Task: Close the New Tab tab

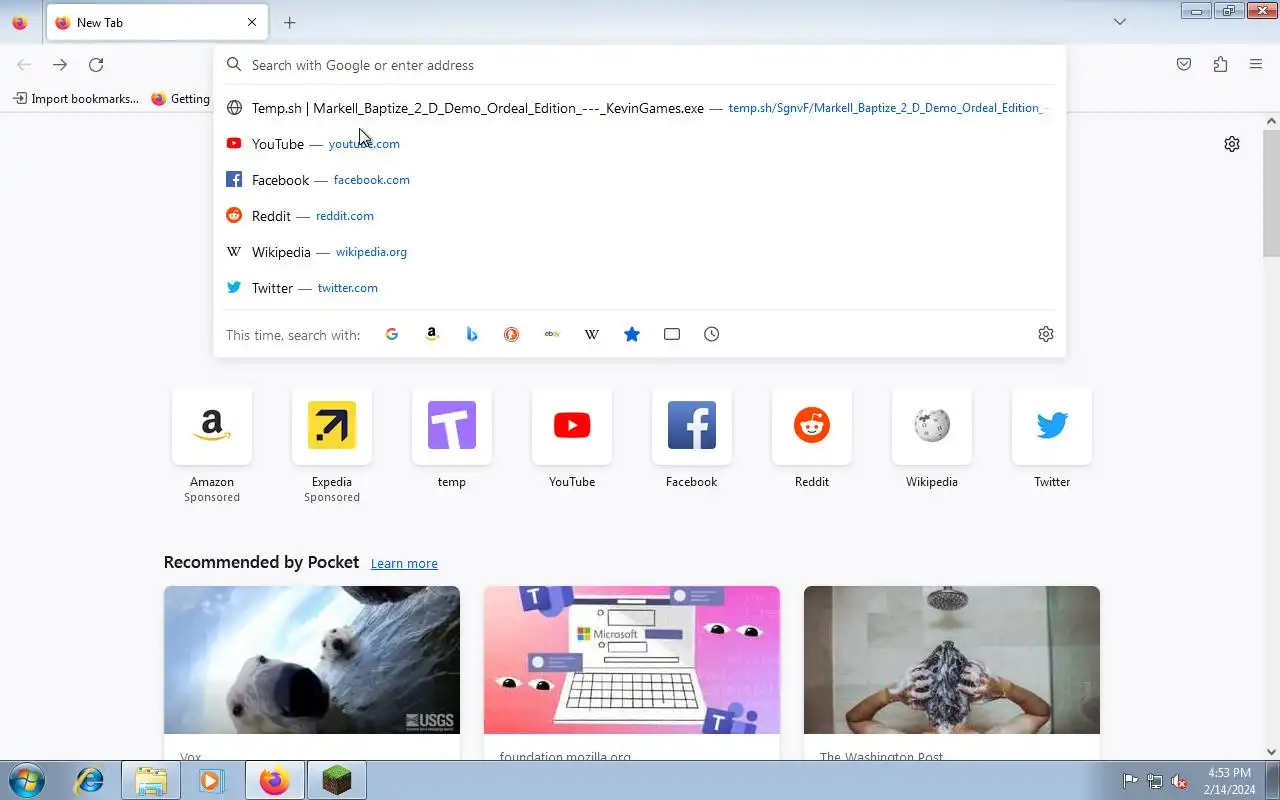Action: (x=251, y=22)
